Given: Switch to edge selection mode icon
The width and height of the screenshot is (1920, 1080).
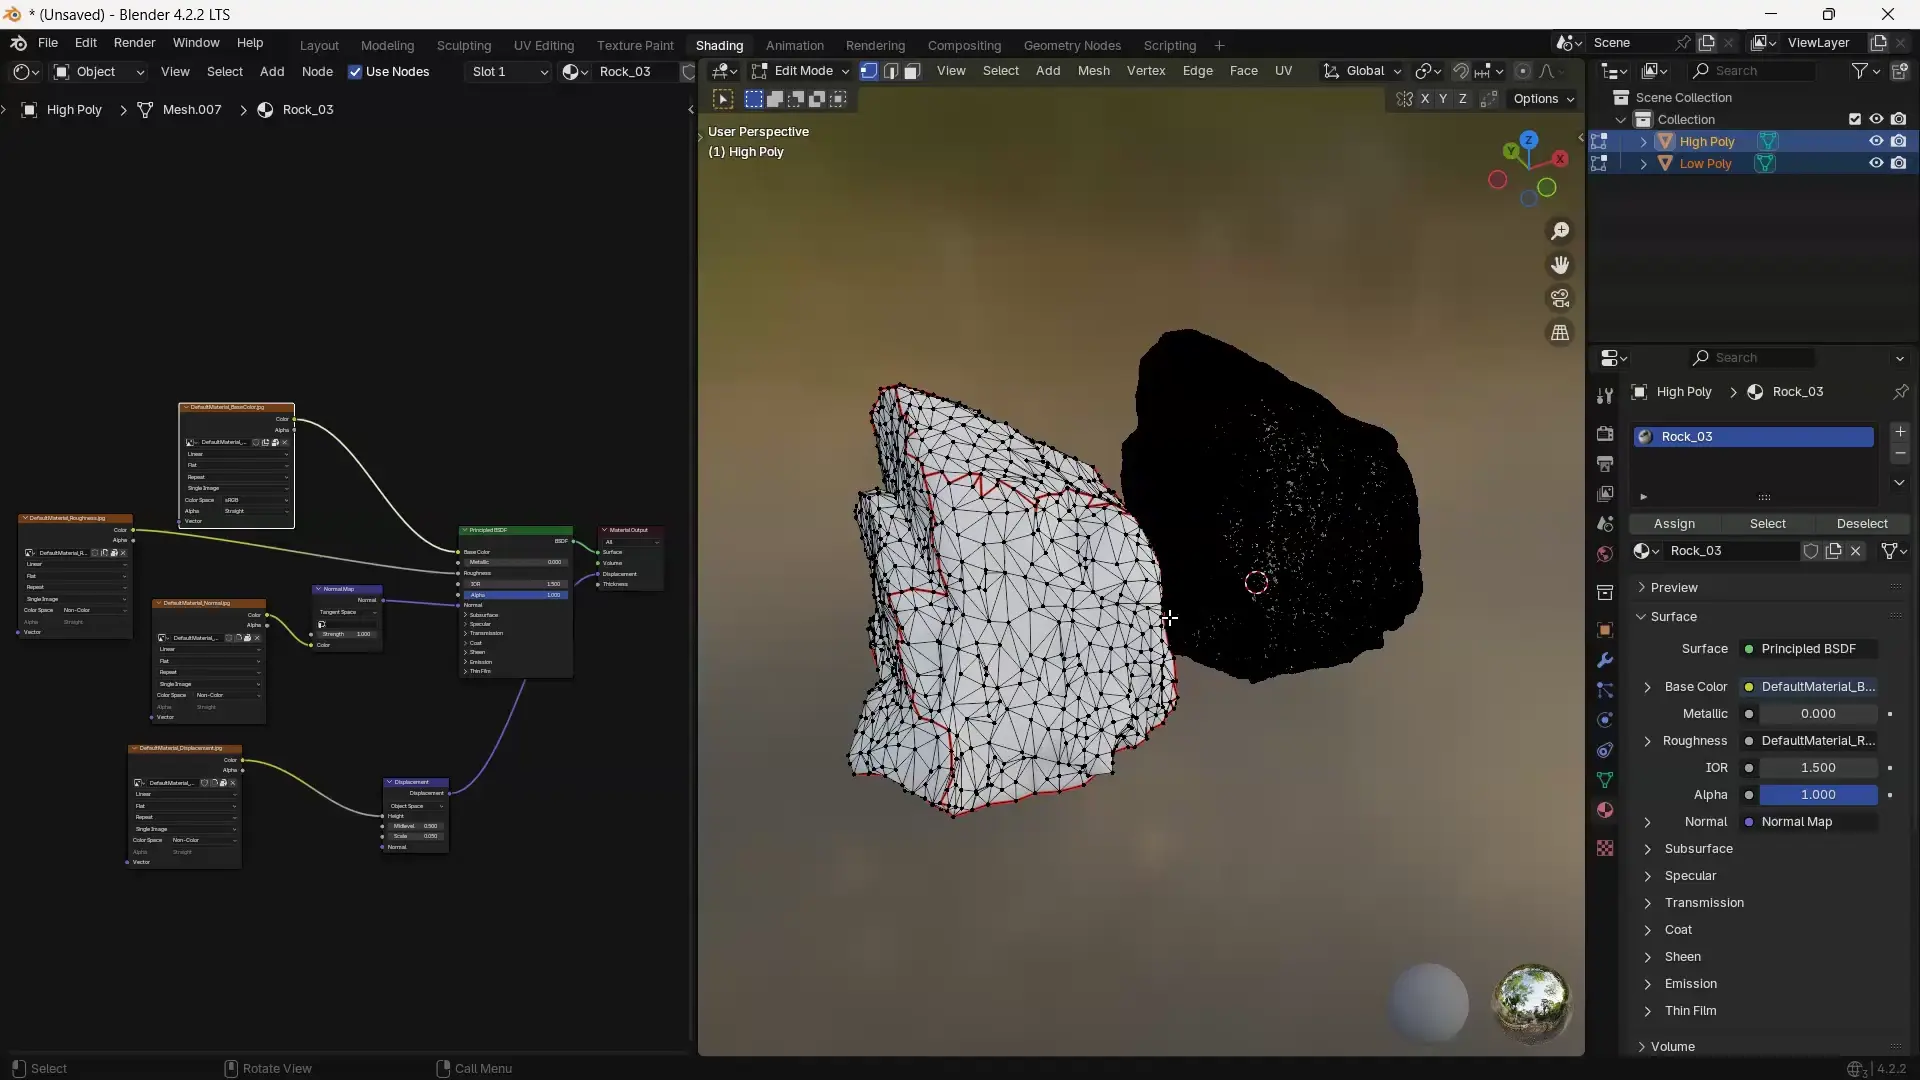Looking at the screenshot, I should [891, 71].
